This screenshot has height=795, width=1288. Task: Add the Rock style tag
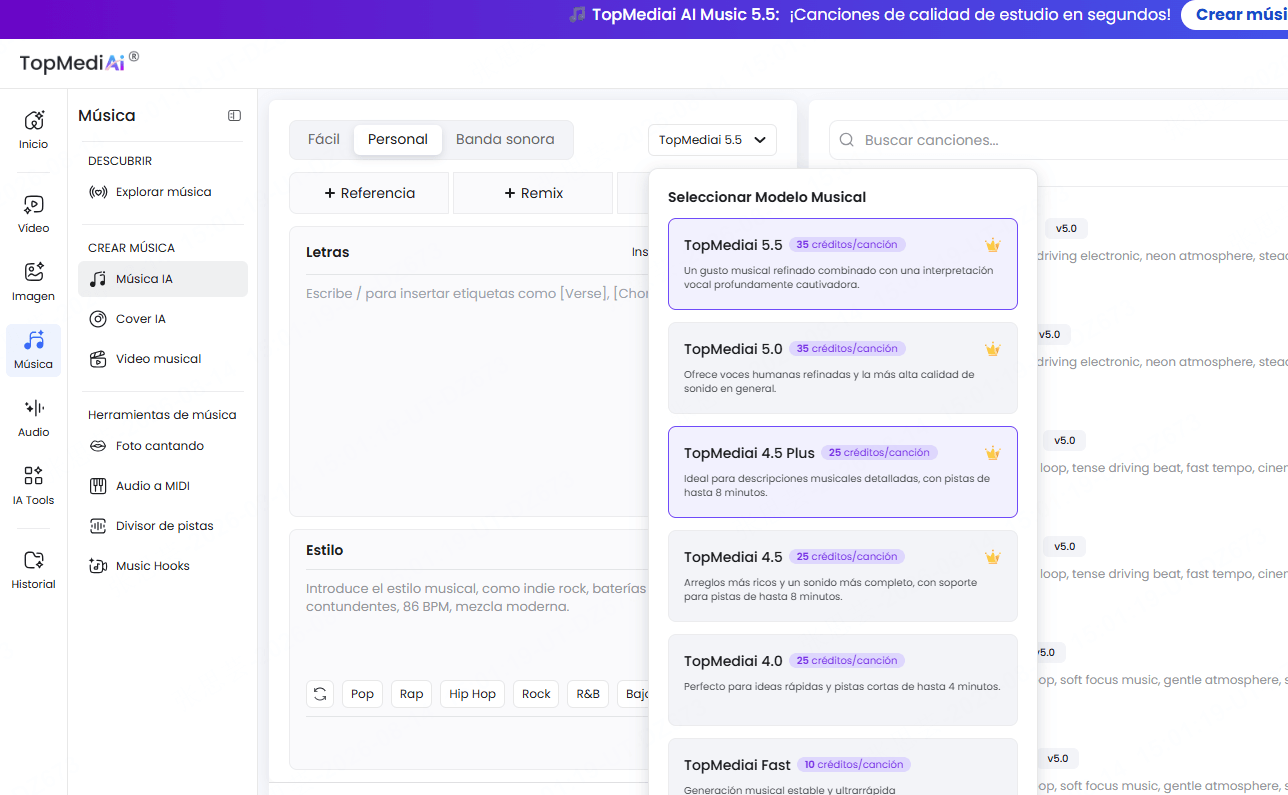(536, 694)
